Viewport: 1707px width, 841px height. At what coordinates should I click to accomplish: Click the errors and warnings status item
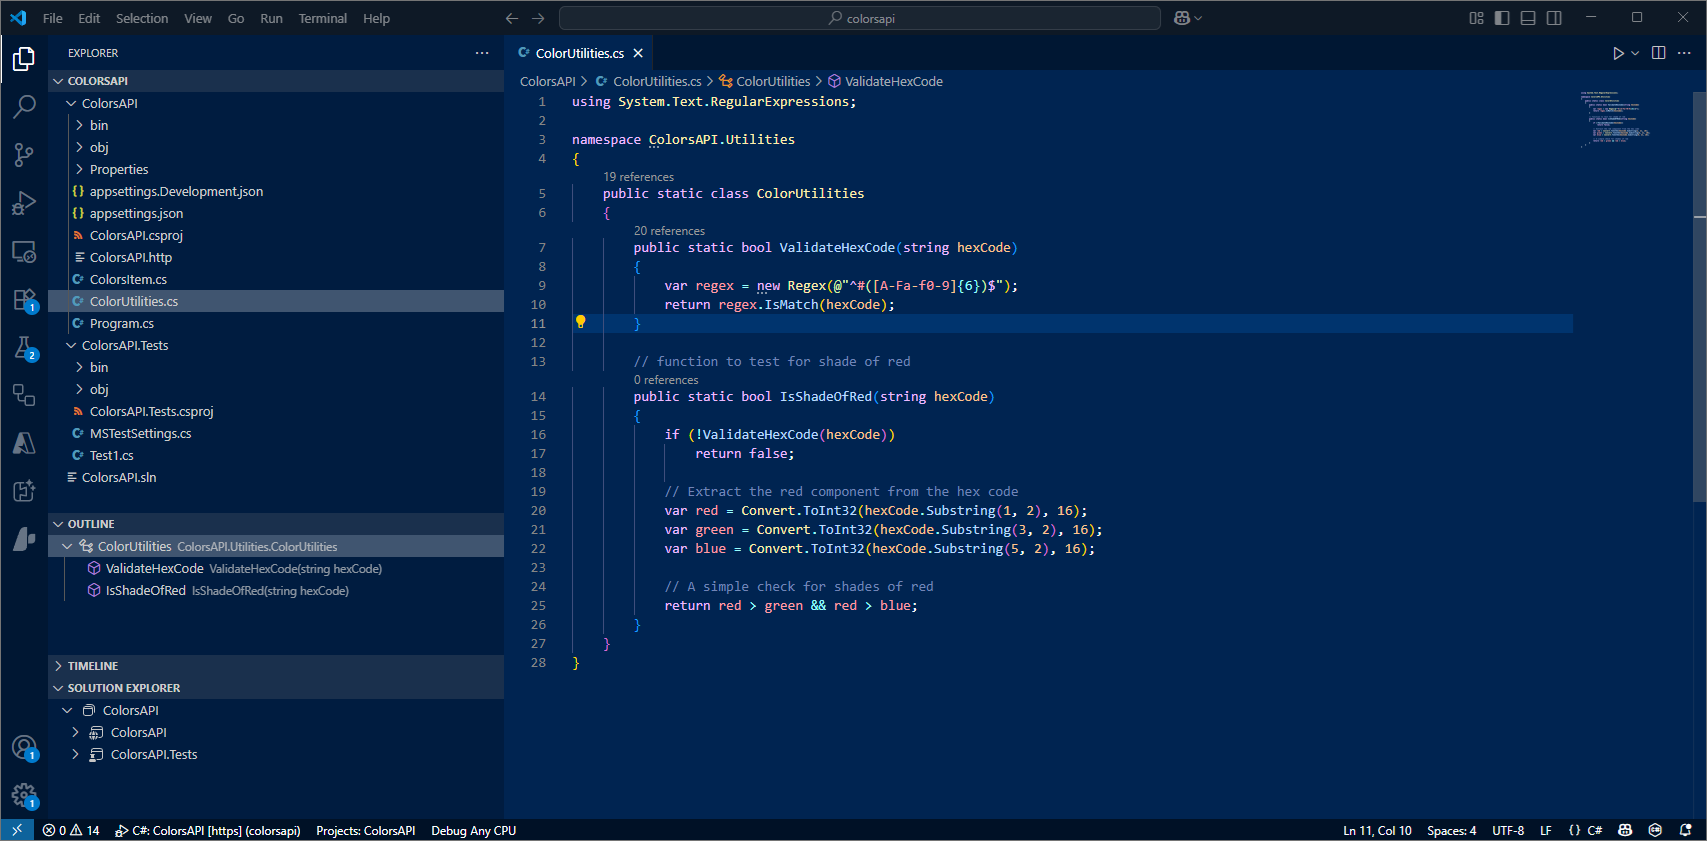[x=71, y=830]
